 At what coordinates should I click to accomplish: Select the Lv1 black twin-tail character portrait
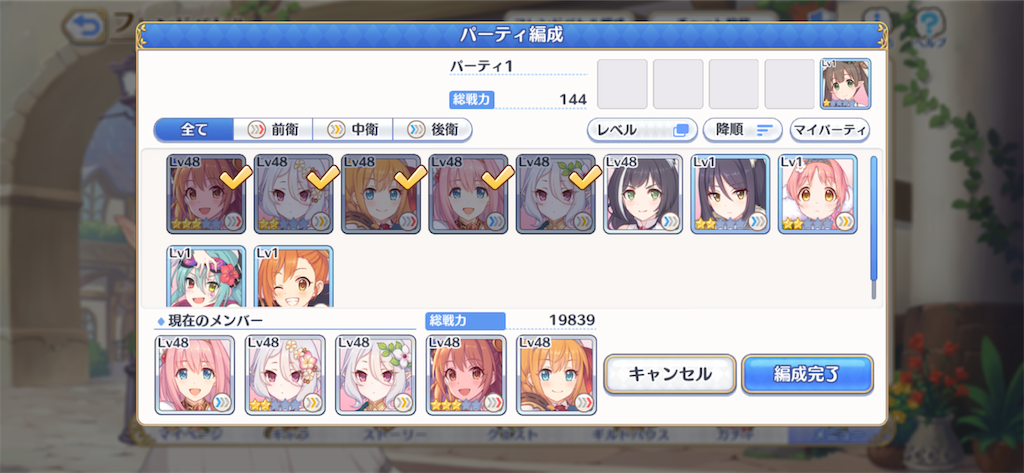point(730,194)
